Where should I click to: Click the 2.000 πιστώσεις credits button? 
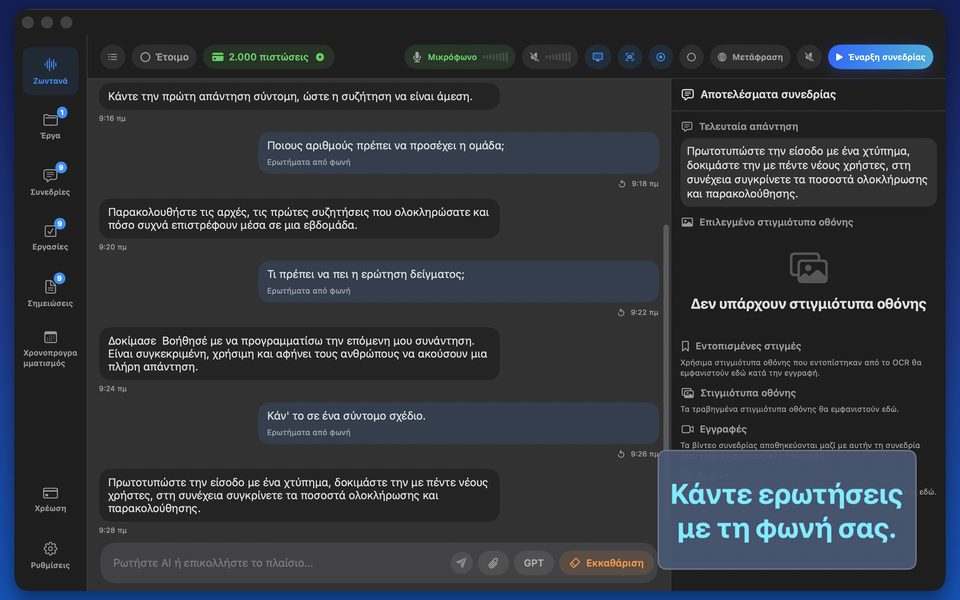[269, 57]
